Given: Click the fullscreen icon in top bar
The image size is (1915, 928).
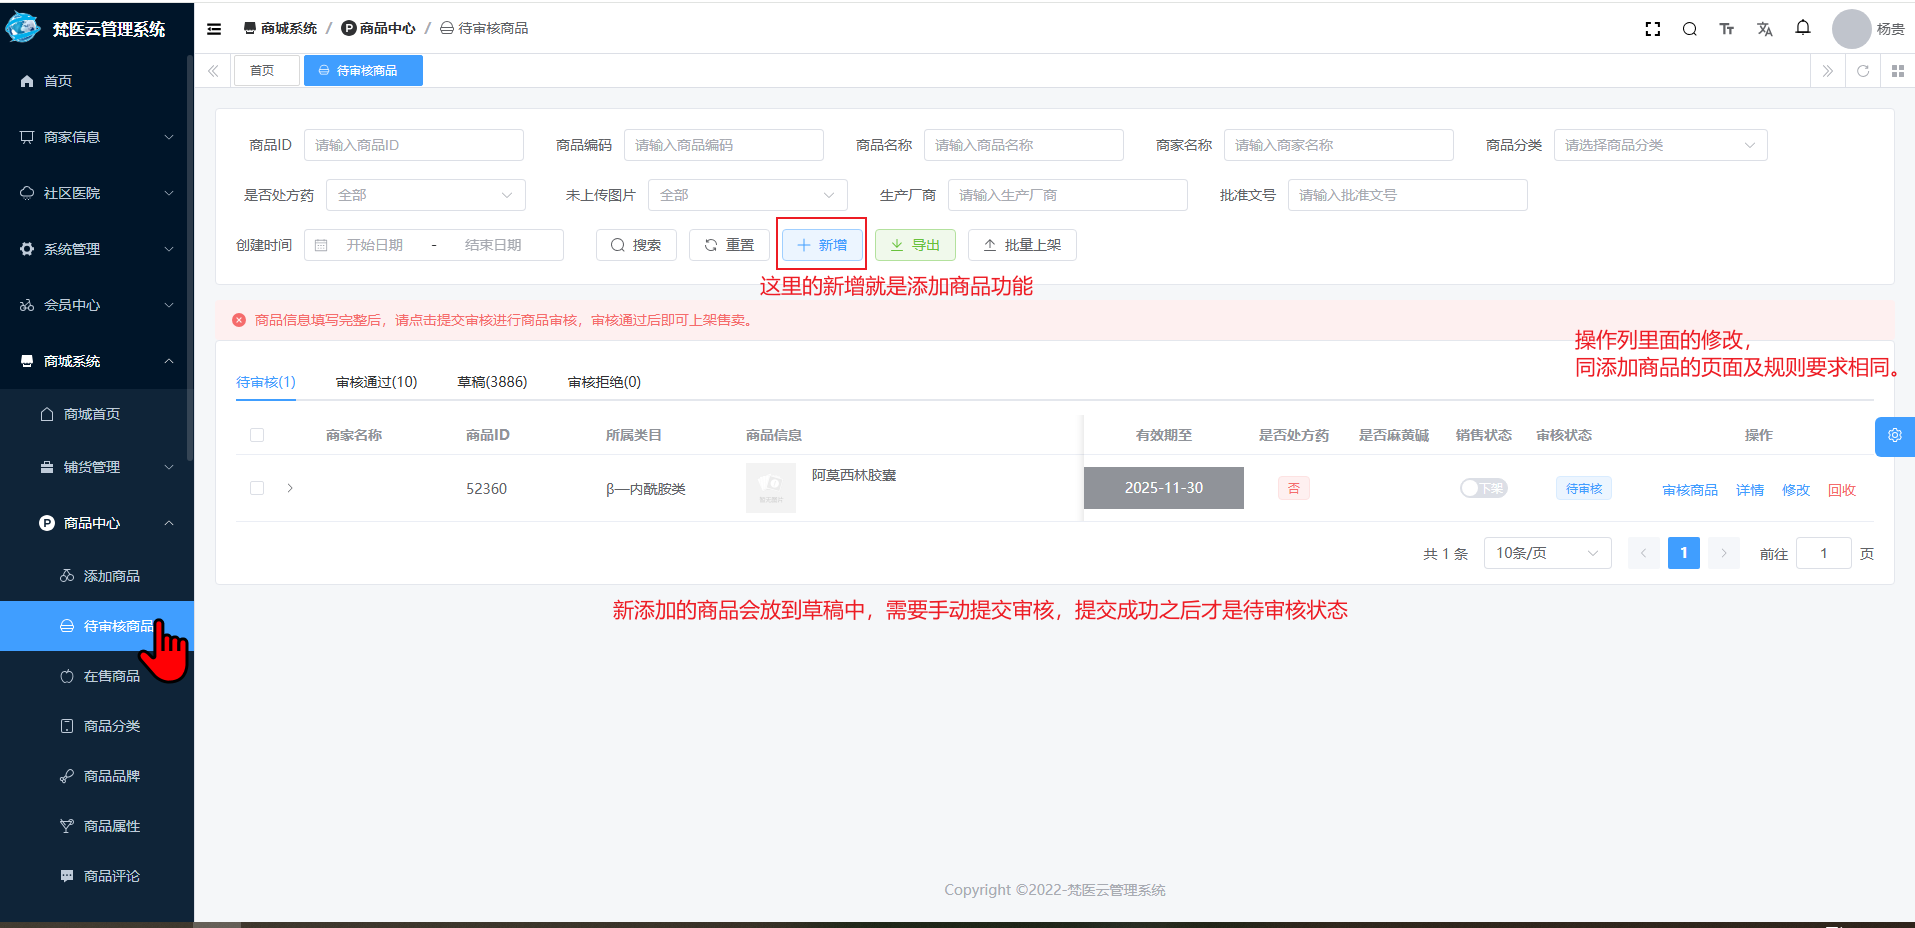Looking at the screenshot, I should [x=1652, y=28].
